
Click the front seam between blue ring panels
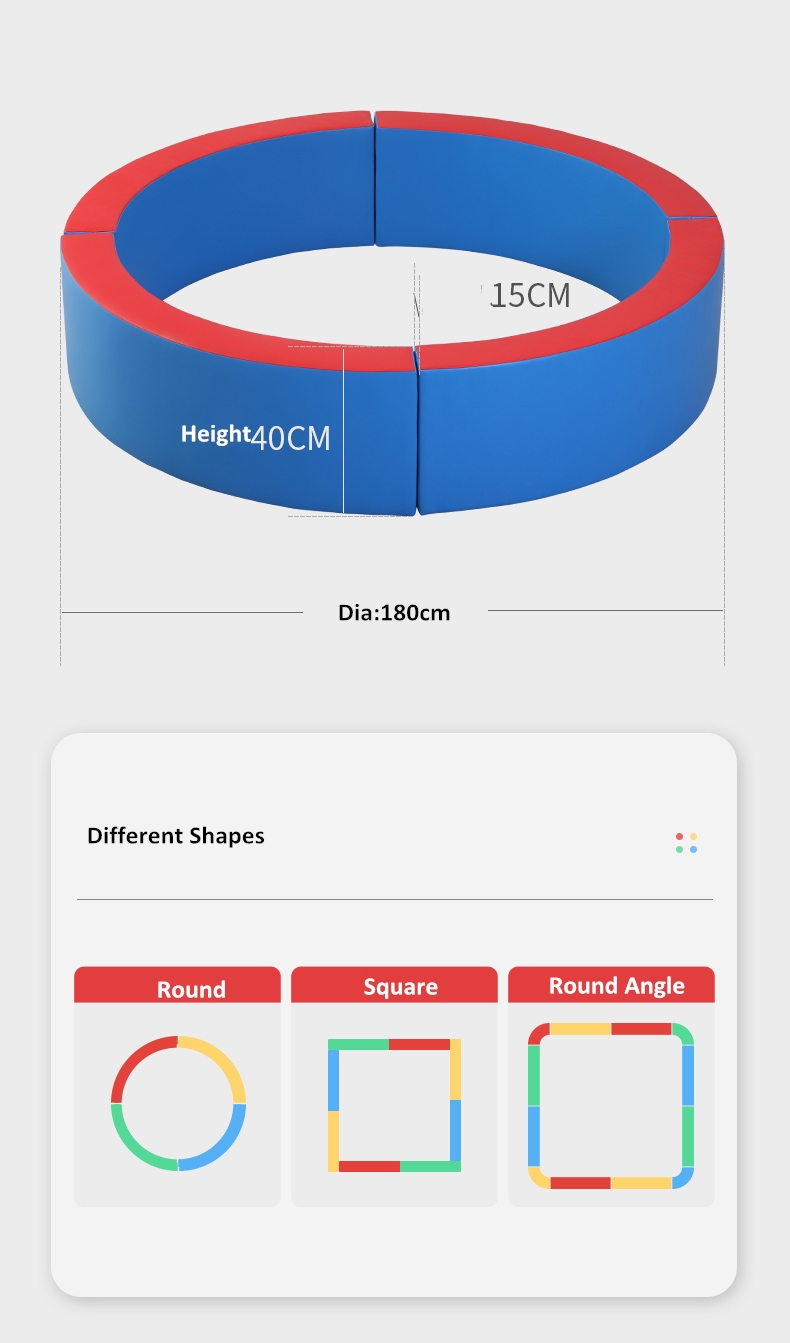click(416, 440)
